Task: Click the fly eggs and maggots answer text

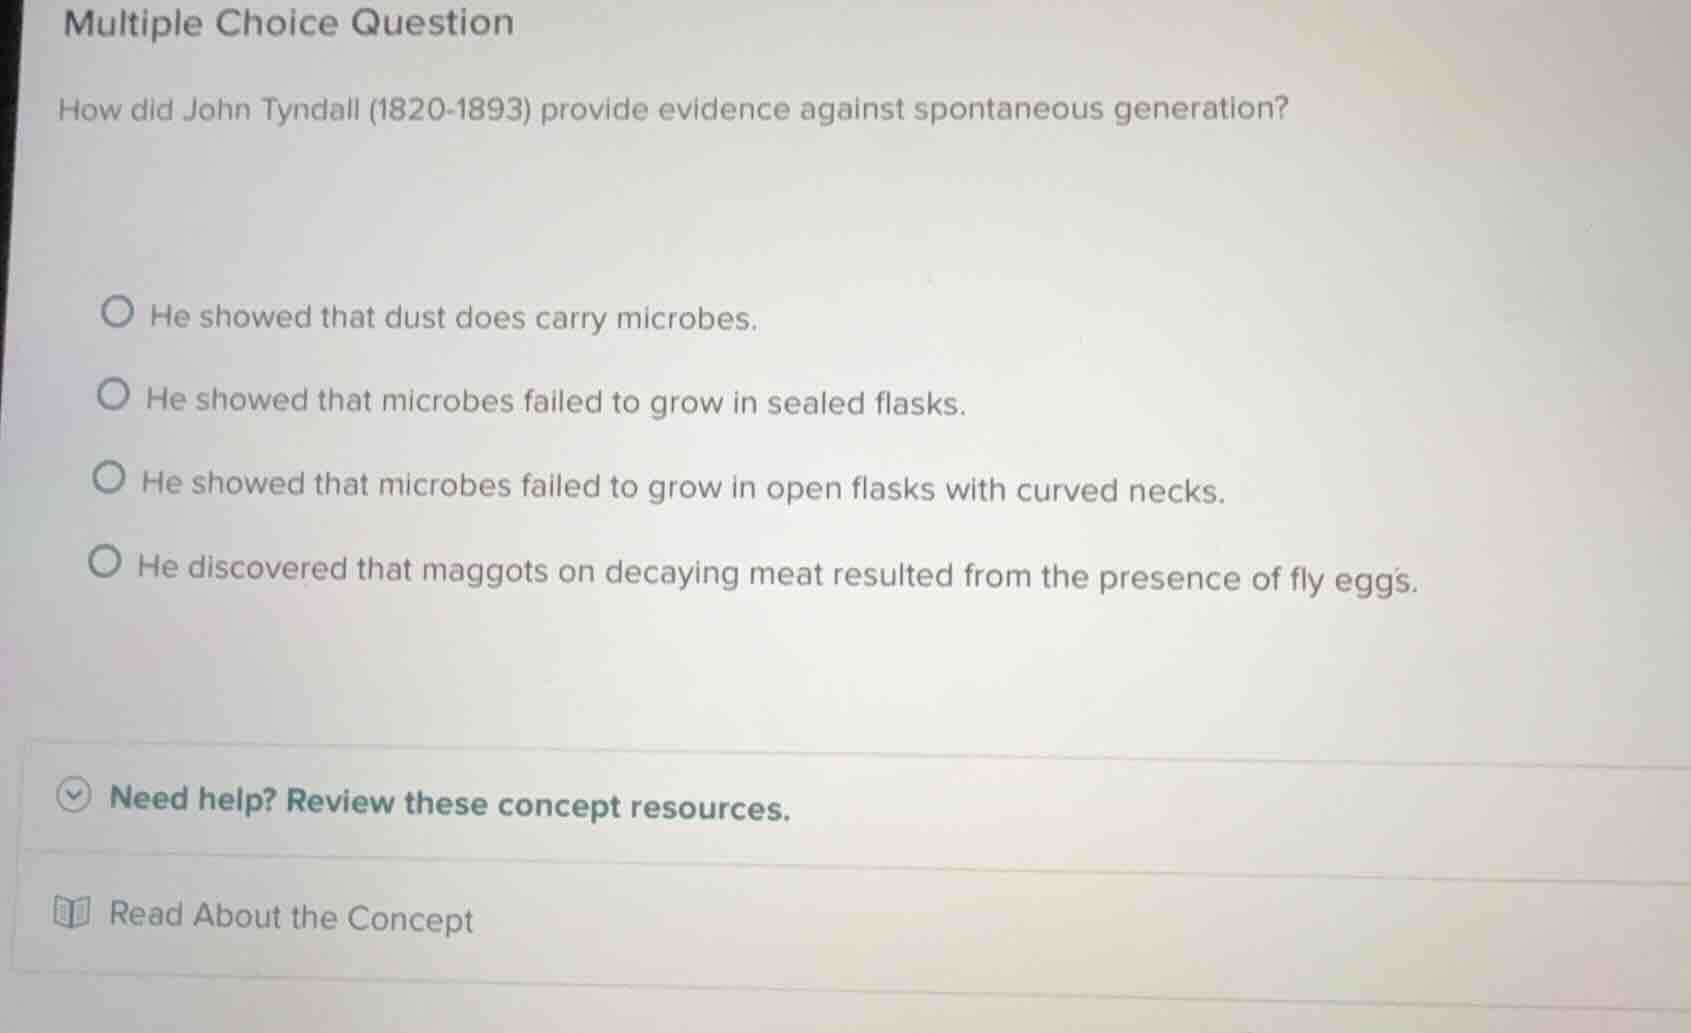Action: pos(775,573)
